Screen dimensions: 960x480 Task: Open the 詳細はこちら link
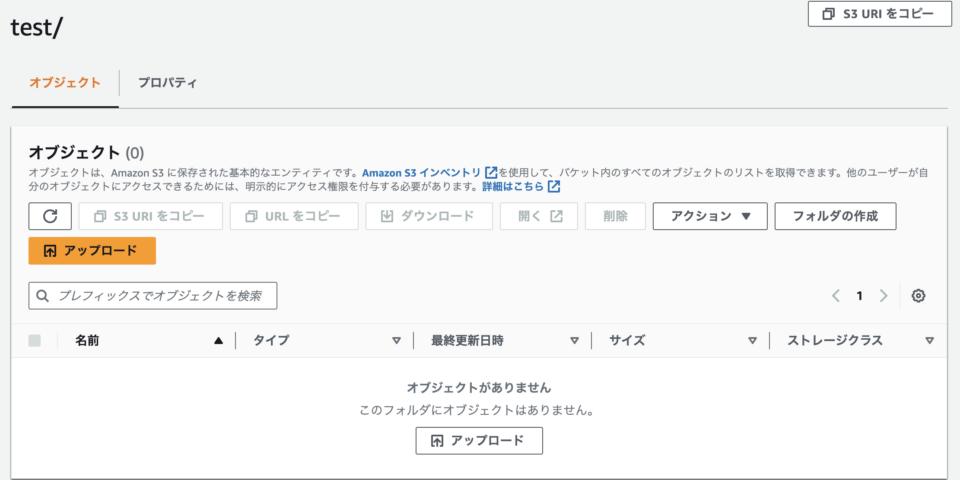point(513,186)
